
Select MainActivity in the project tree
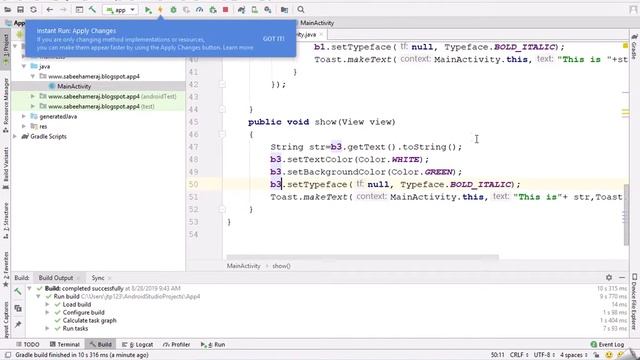pos(74,86)
